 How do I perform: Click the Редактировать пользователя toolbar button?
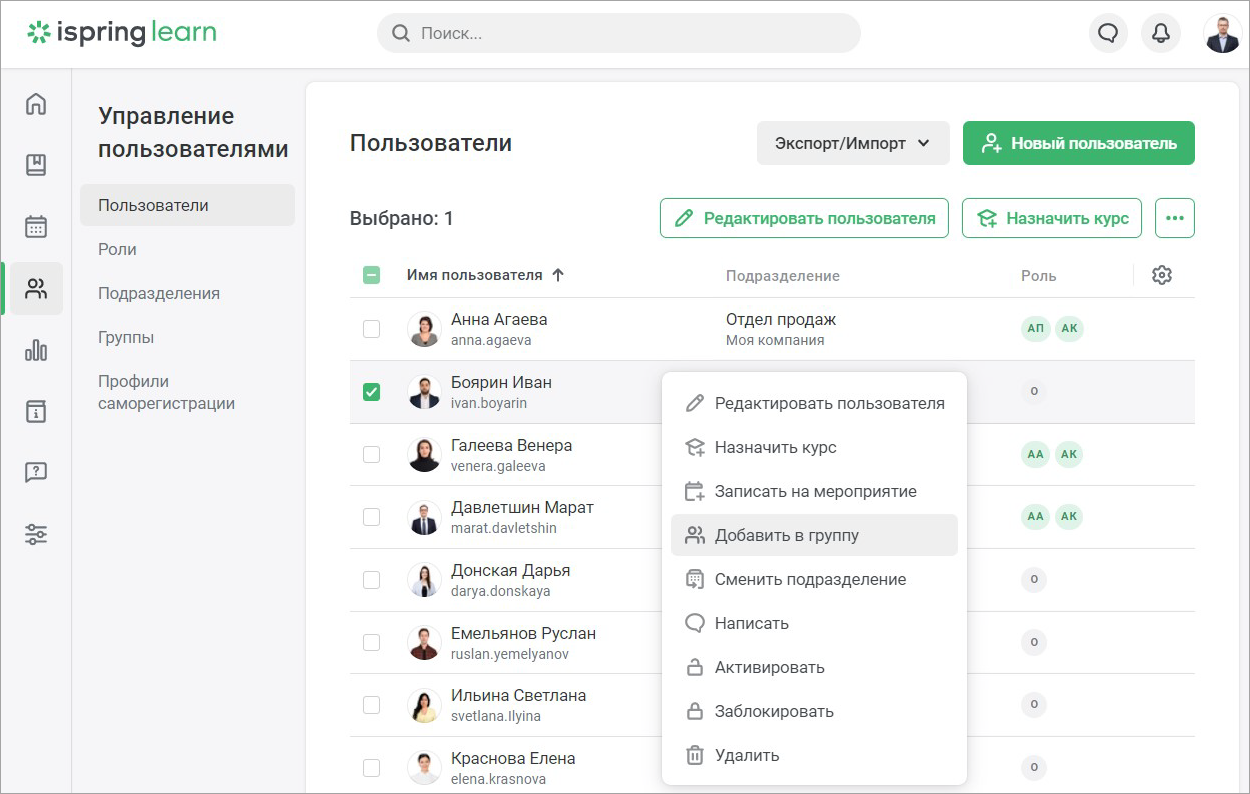coord(804,218)
